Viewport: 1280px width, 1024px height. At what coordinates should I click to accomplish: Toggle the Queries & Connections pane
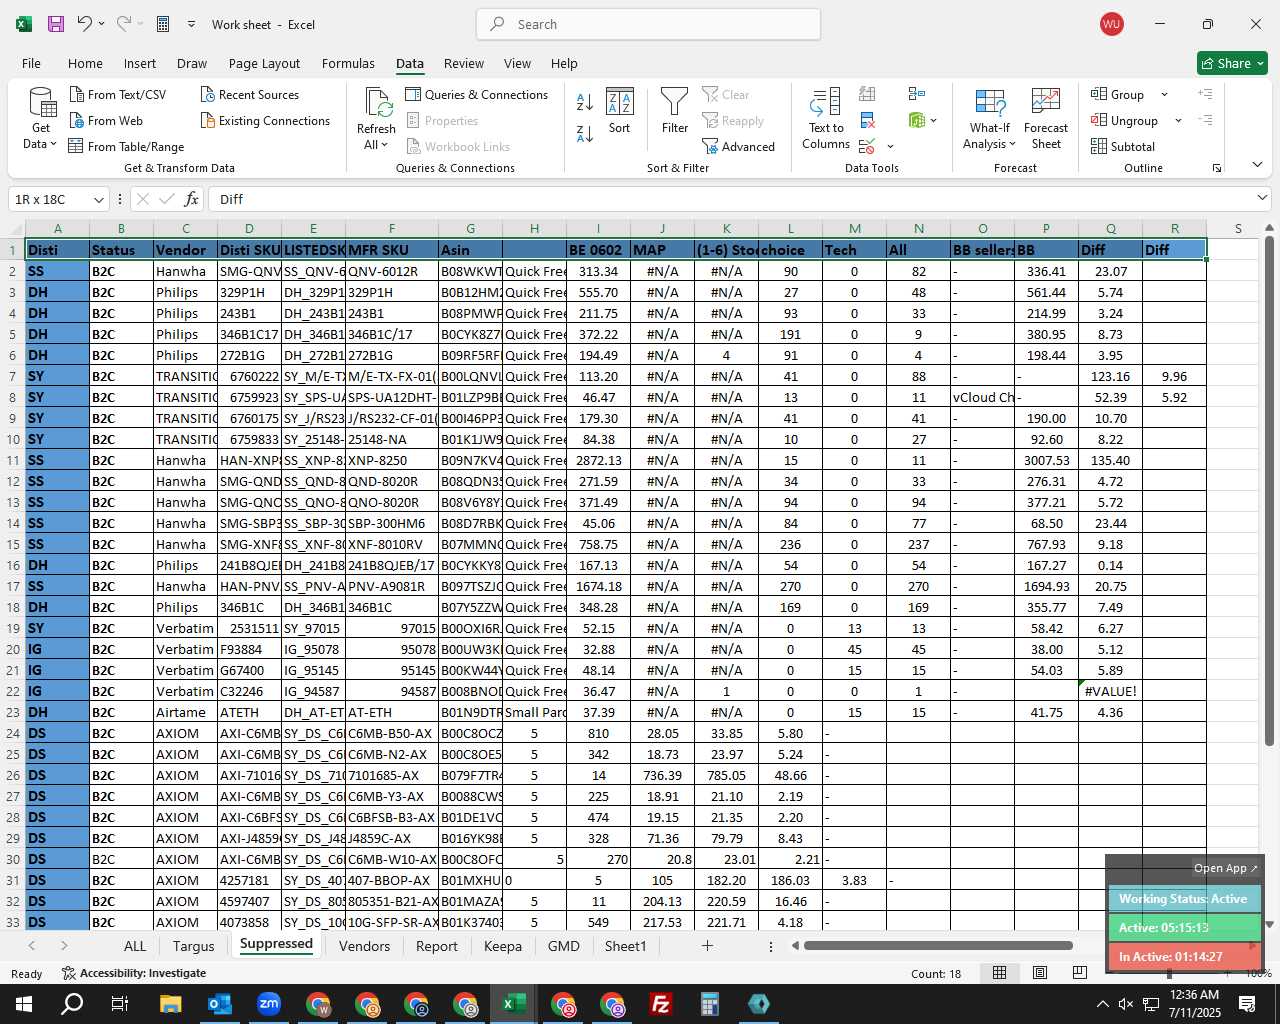pyautogui.click(x=477, y=94)
